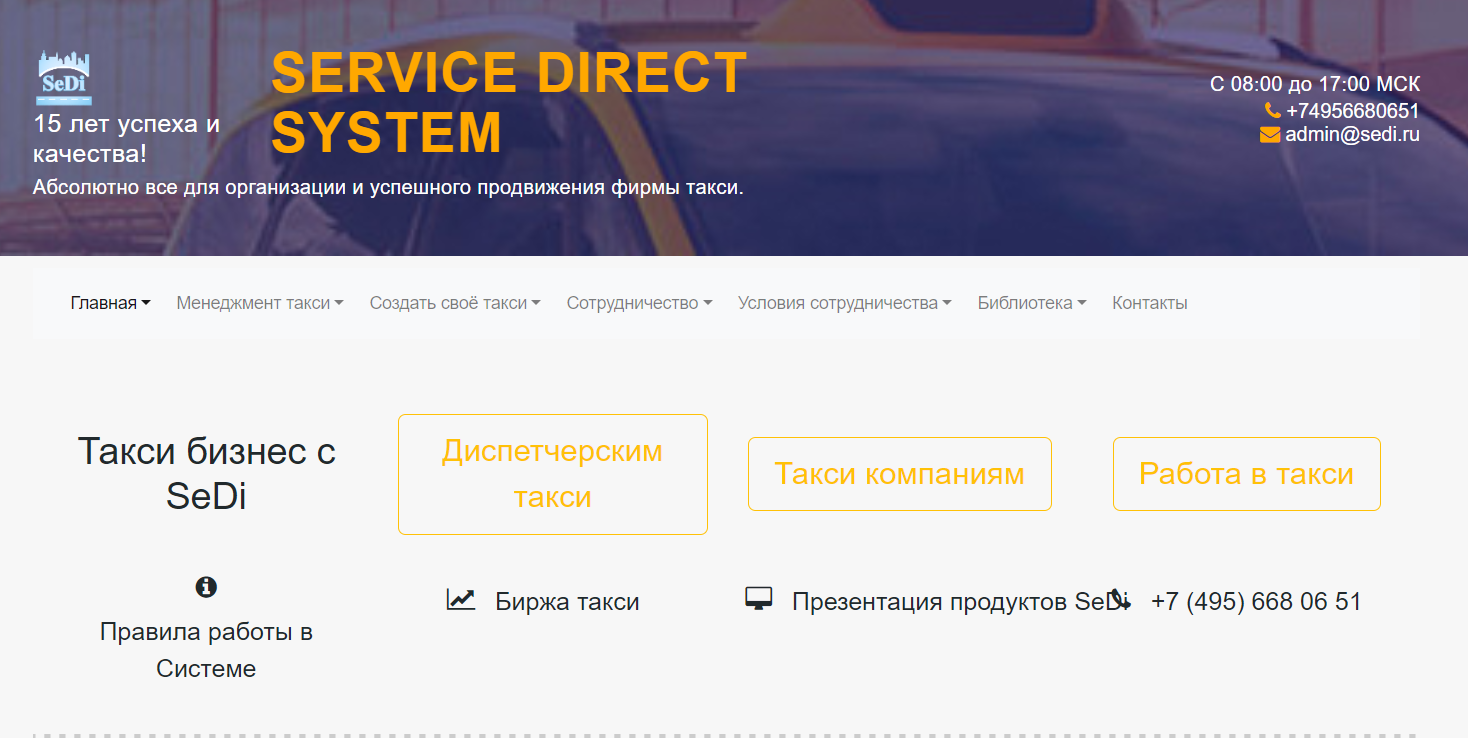Click the Такси бизнес с SeDi heading

(206, 473)
